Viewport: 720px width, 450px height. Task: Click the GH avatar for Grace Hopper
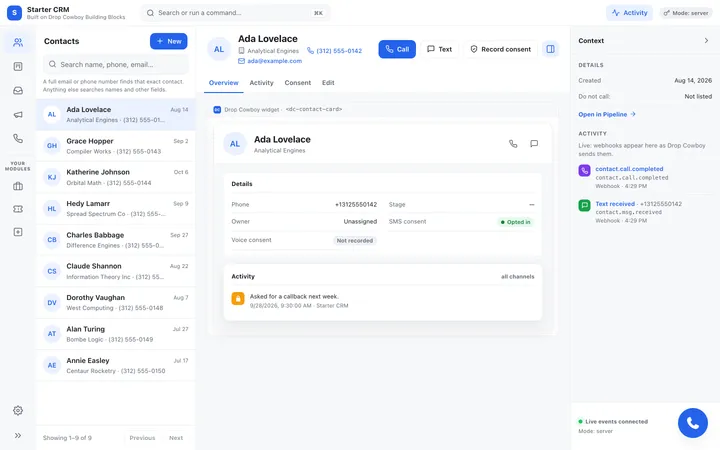coord(52,146)
